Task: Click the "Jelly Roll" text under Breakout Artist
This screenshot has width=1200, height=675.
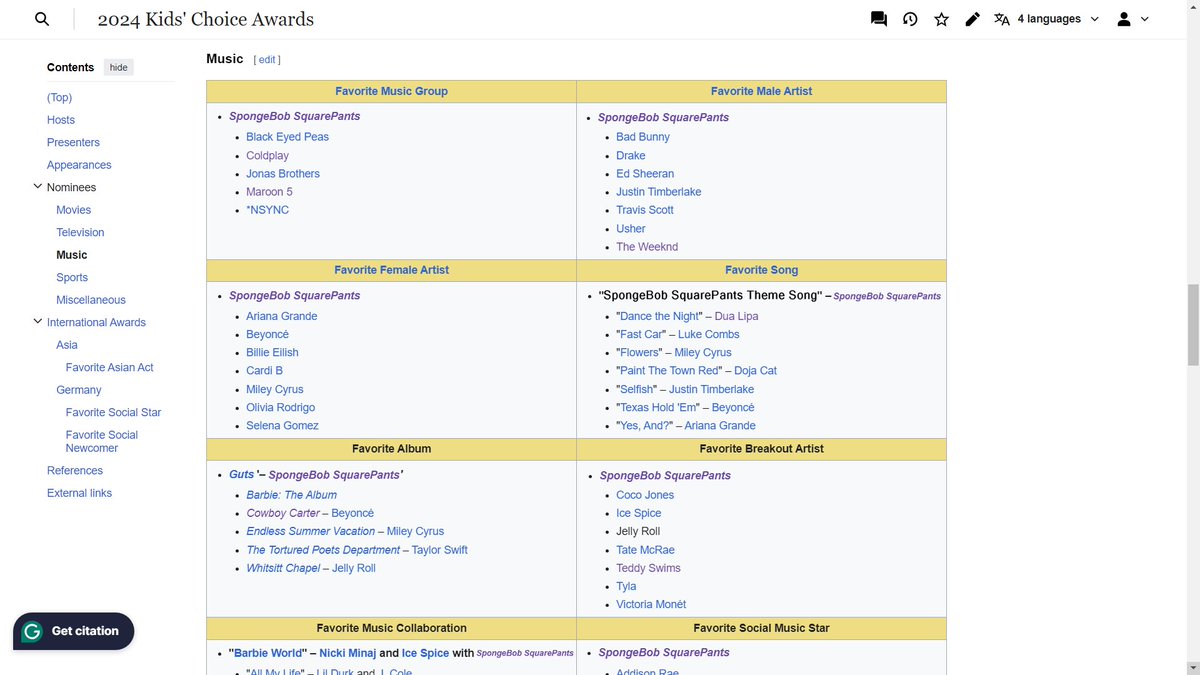Action: pos(638,531)
